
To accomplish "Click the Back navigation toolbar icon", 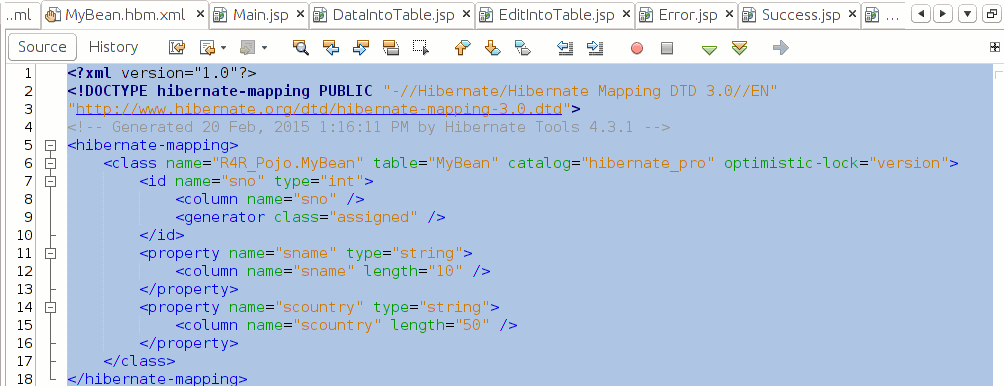I will (207, 47).
